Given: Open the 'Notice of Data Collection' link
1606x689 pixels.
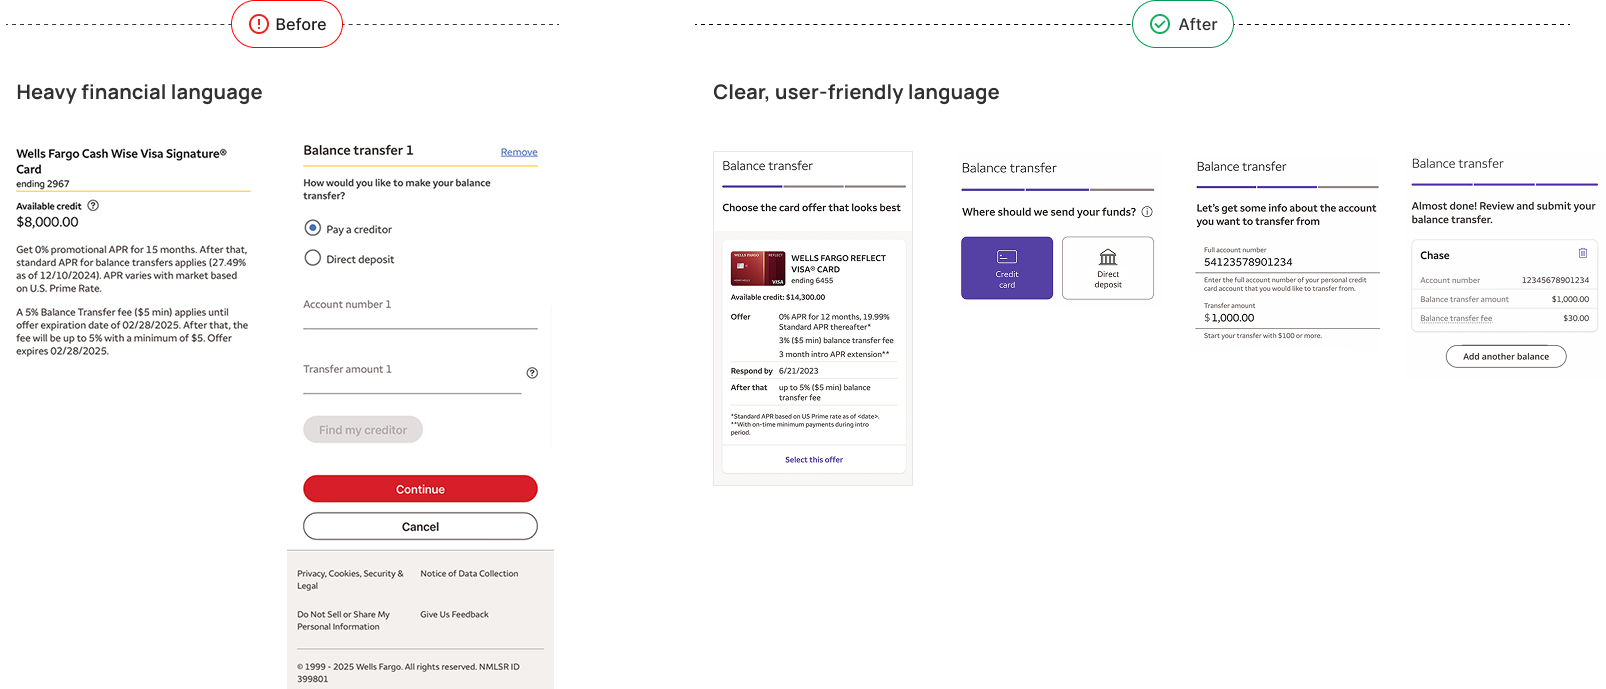Looking at the screenshot, I should click(469, 574).
